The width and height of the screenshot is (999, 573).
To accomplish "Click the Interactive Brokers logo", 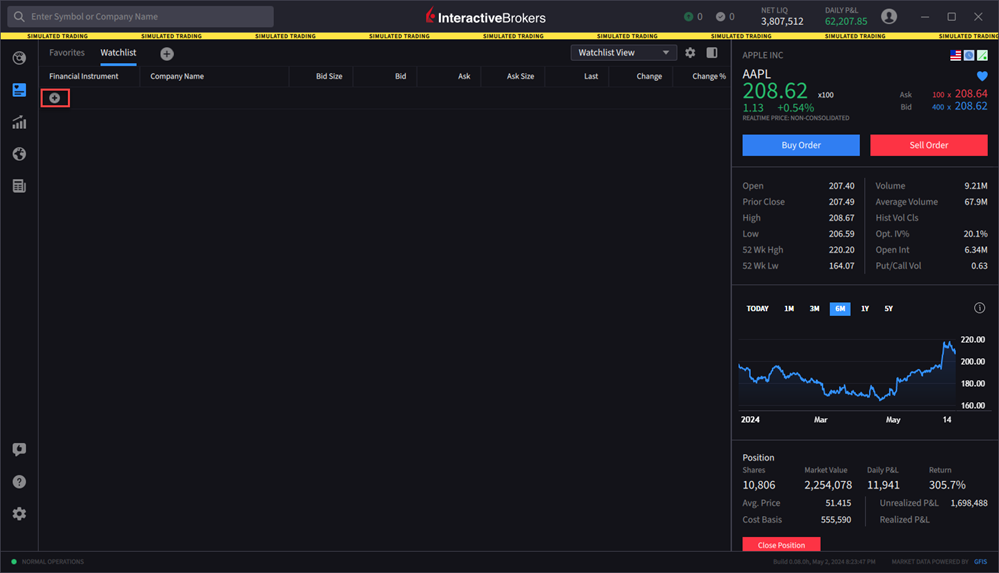I will (x=485, y=17).
